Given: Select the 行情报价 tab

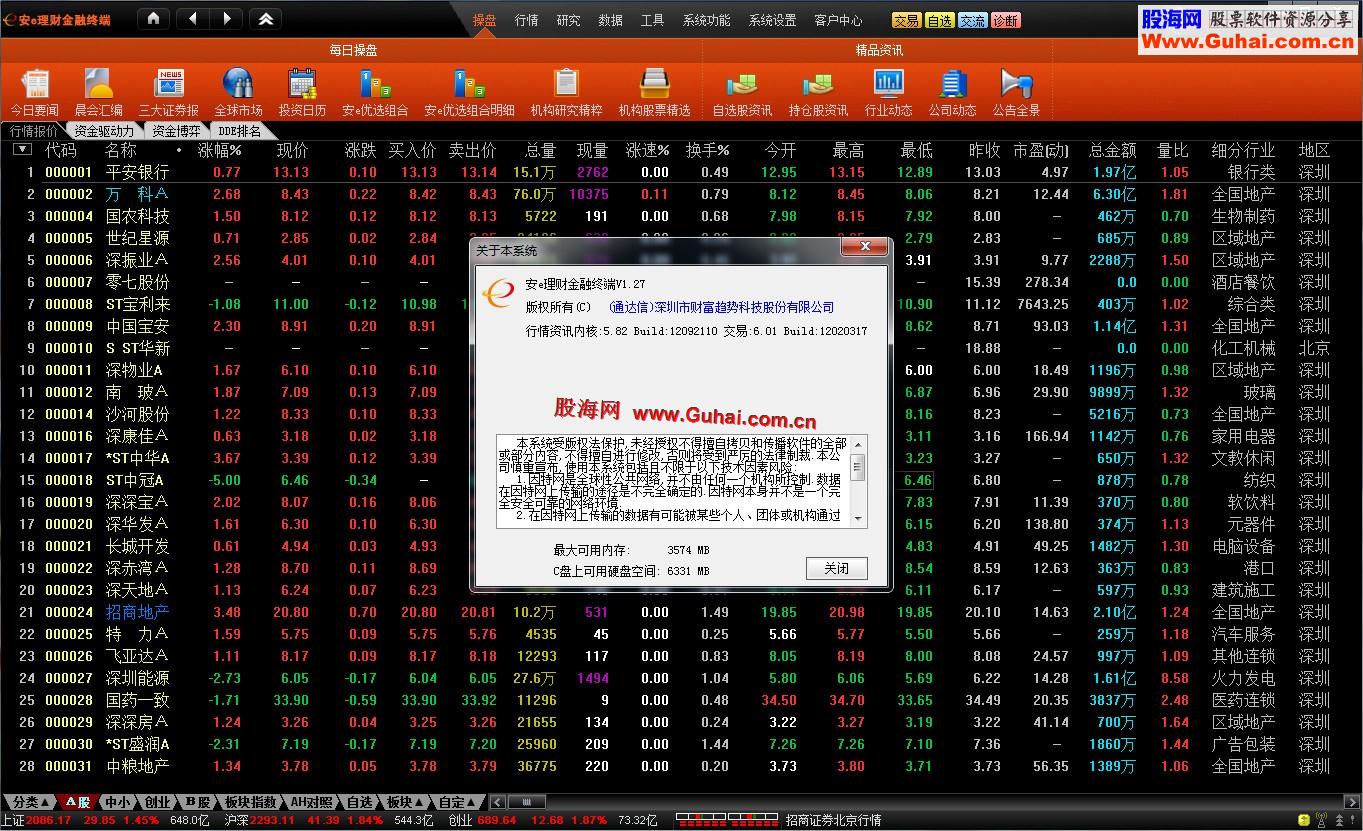Looking at the screenshot, I should 34,131.
